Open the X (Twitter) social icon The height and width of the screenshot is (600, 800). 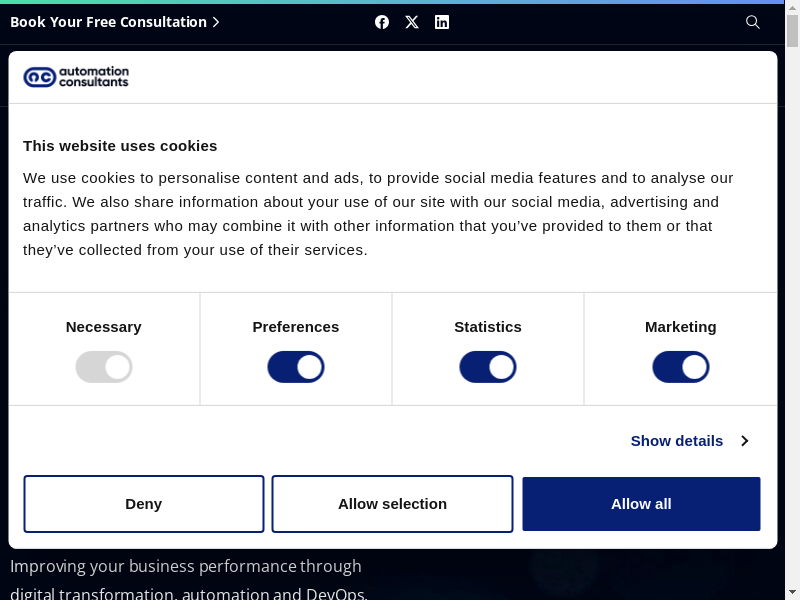point(412,22)
